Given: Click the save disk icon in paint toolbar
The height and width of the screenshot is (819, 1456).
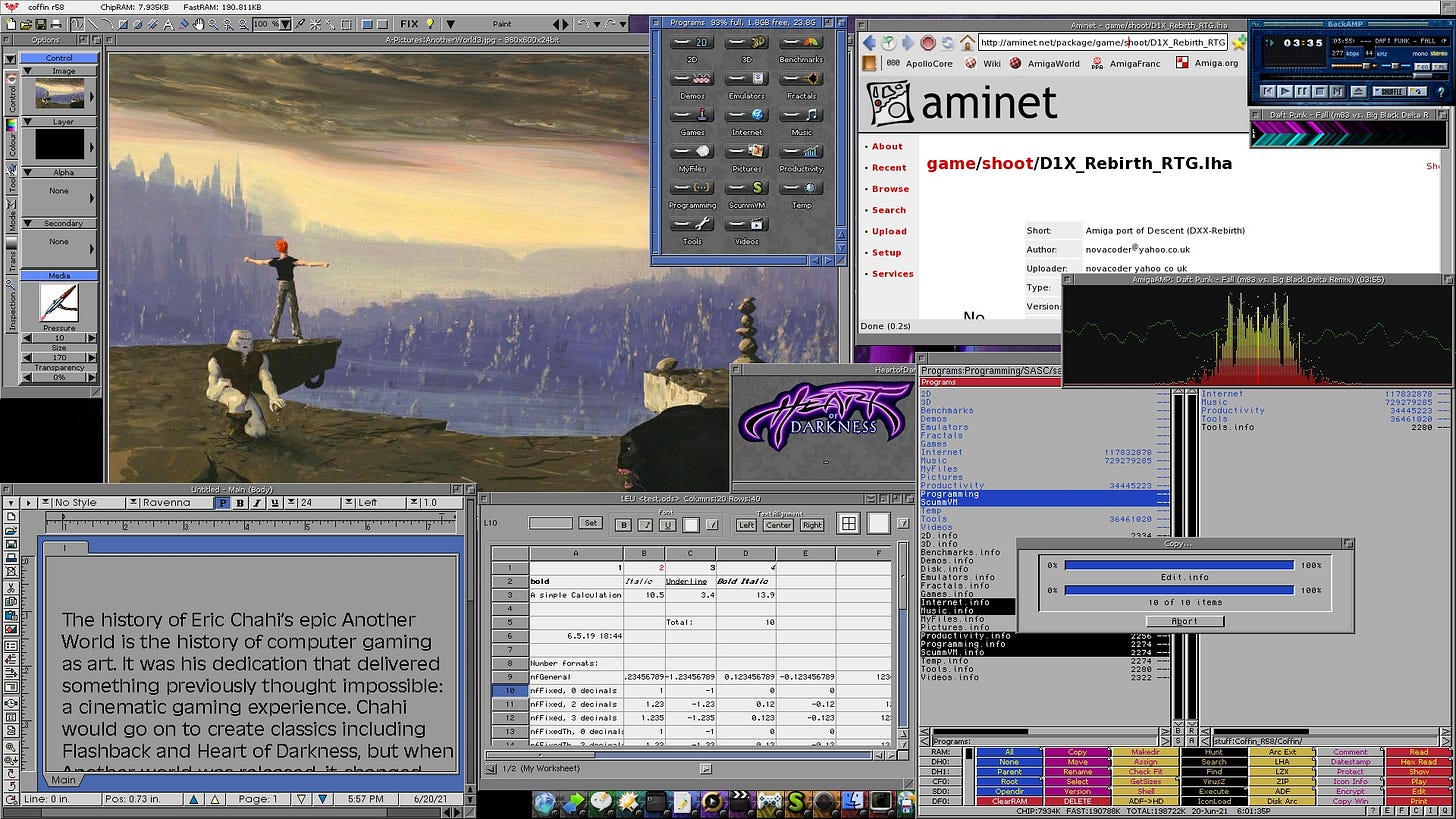Looking at the screenshot, I should pos(41,24).
